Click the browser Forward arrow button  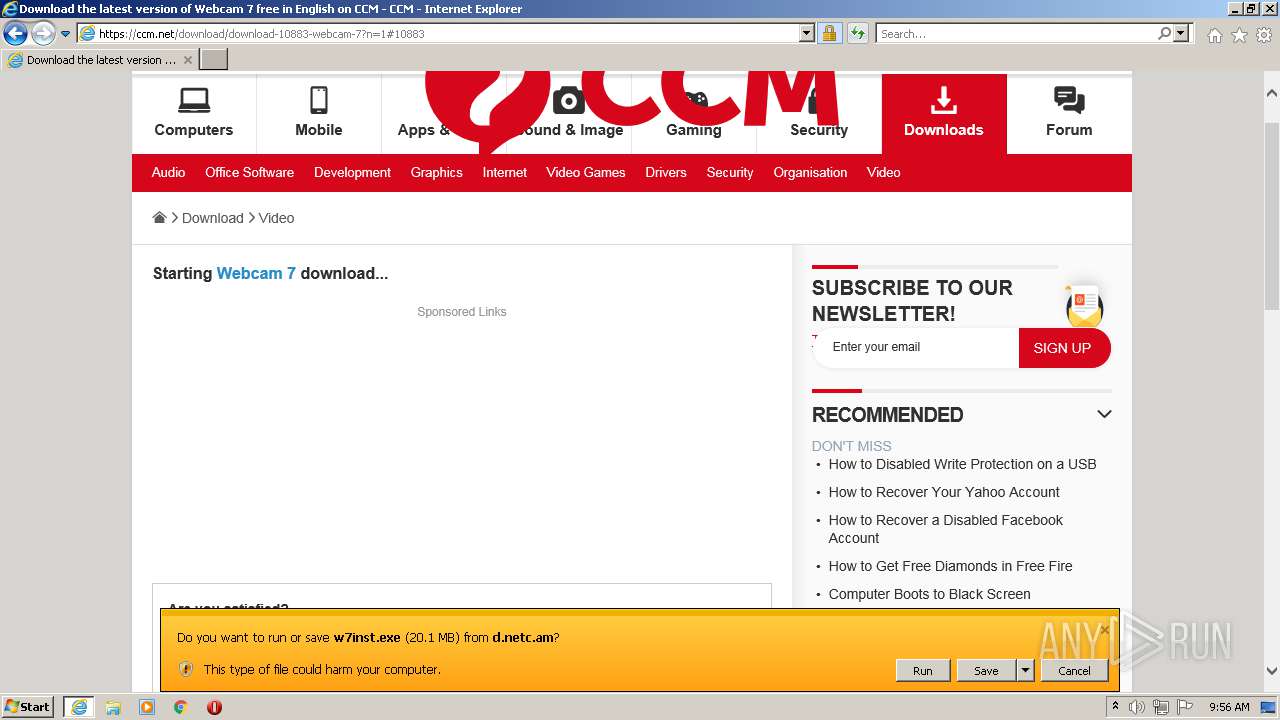point(43,34)
